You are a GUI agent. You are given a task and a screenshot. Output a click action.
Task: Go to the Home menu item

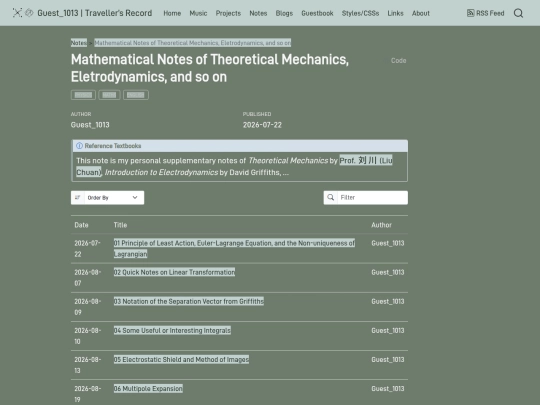pos(172,13)
